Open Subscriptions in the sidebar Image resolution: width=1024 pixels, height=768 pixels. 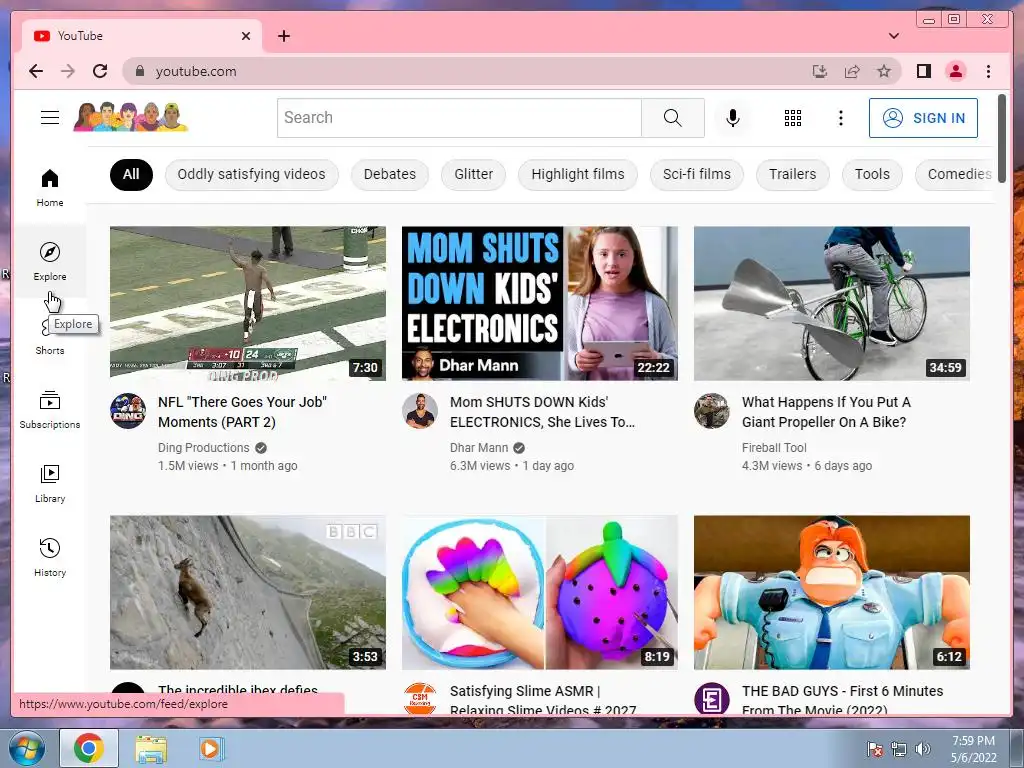[50, 409]
